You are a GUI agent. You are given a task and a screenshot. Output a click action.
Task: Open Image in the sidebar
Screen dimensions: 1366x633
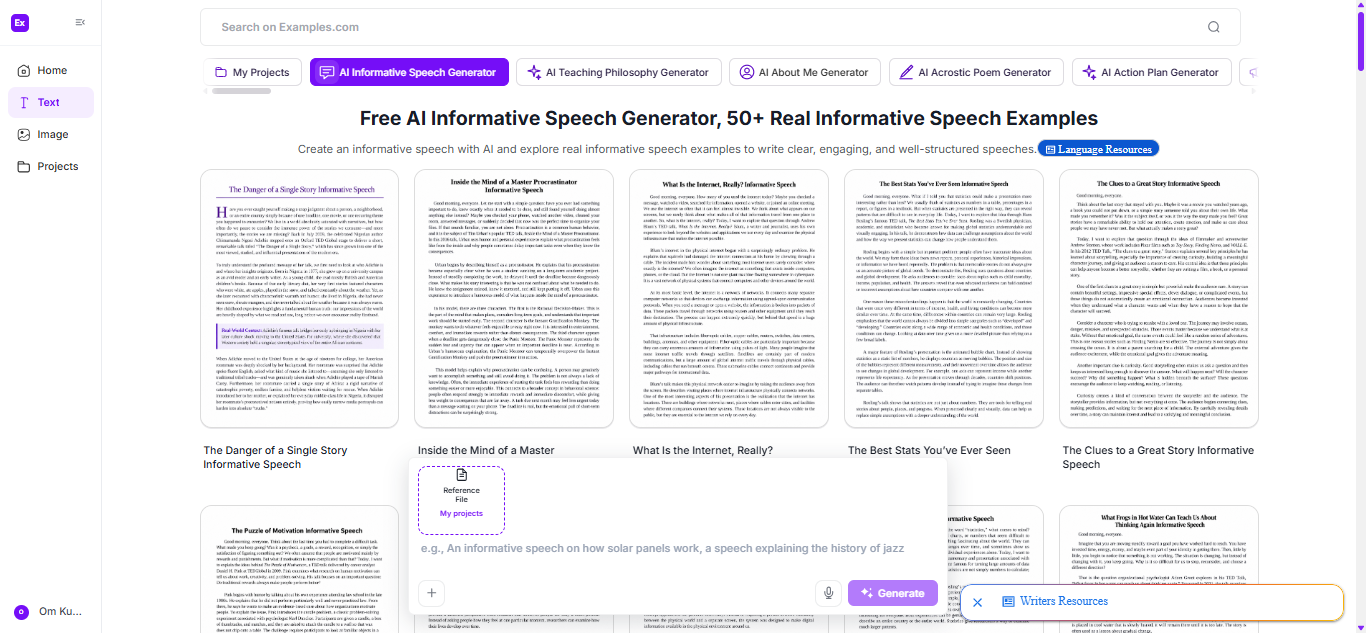(51, 134)
